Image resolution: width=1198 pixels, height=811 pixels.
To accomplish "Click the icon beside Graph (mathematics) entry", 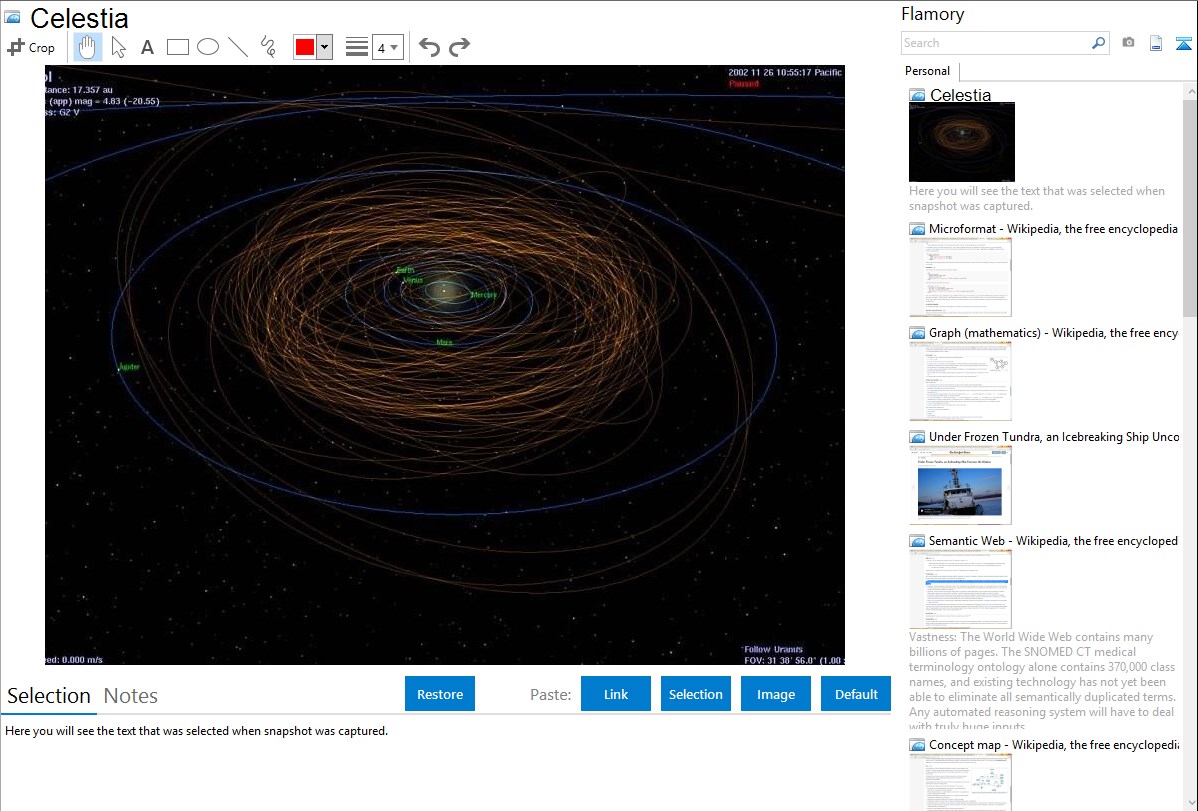I will tap(917, 333).
